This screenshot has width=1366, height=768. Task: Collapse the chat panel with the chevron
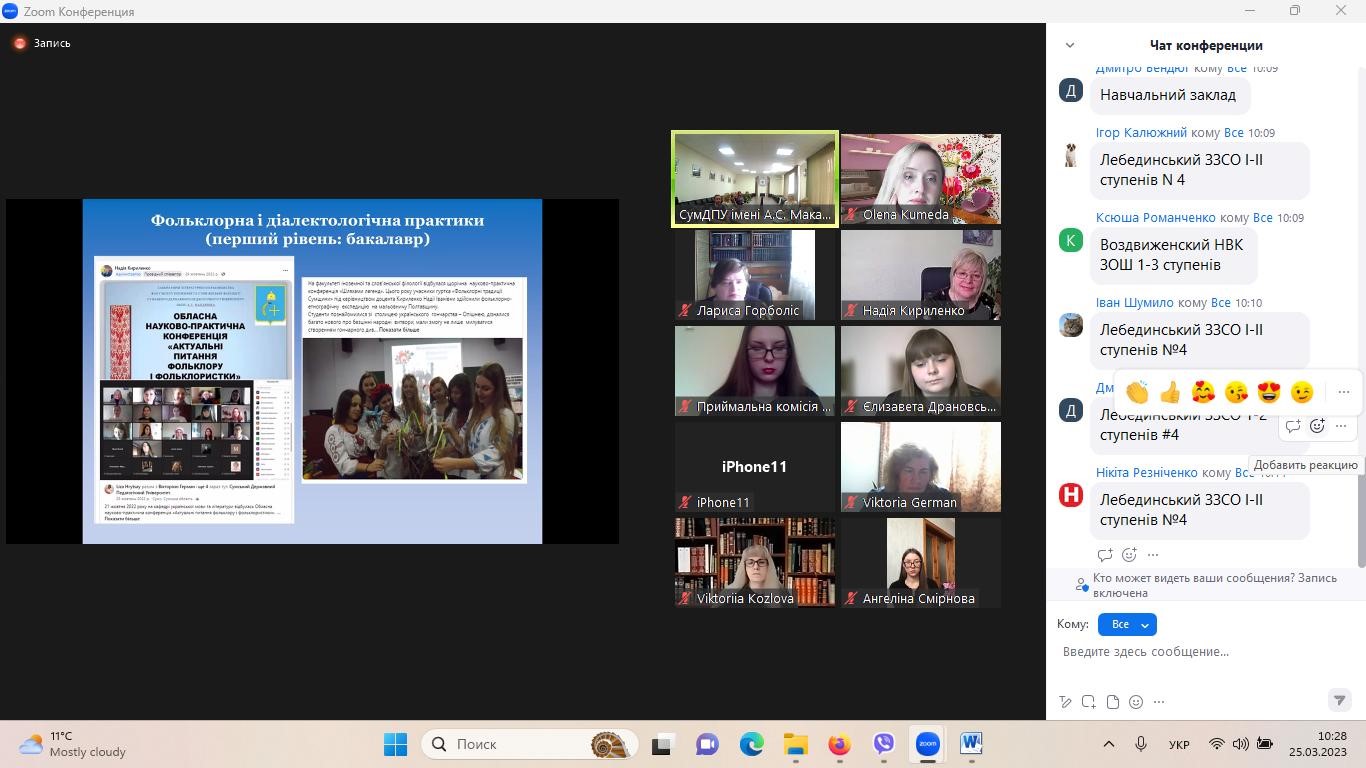1070,45
